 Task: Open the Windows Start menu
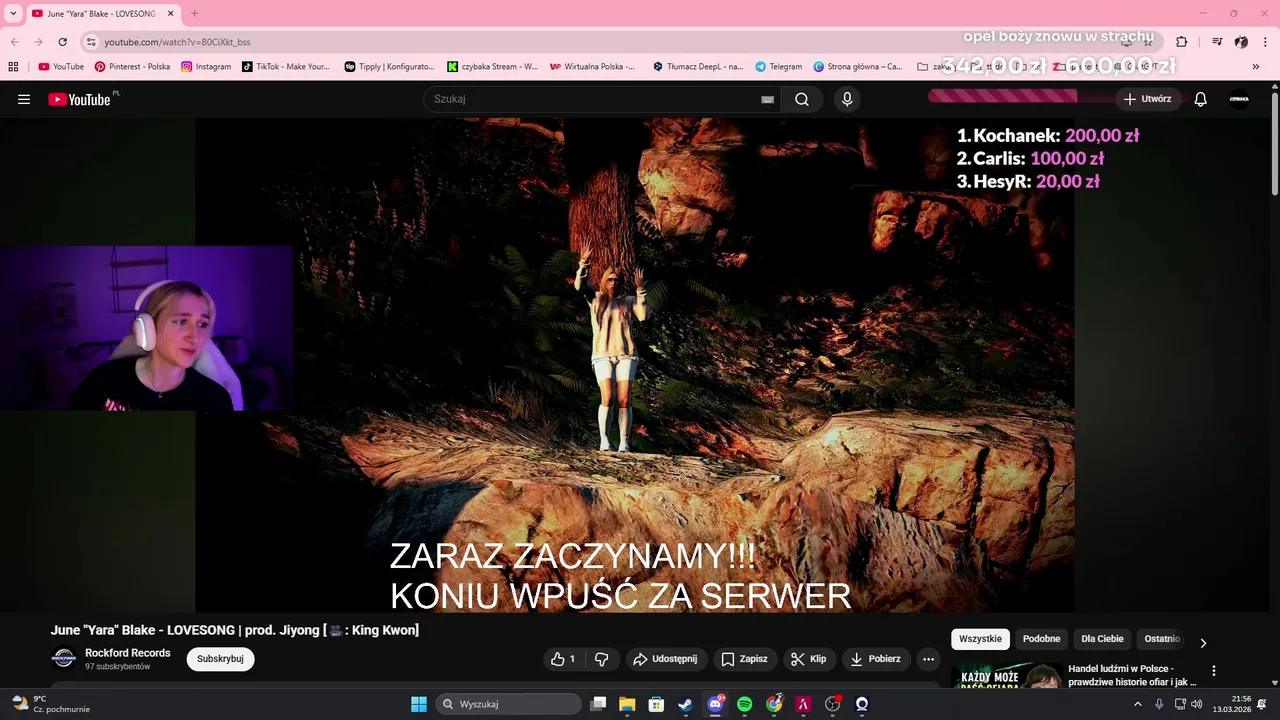point(419,704)
